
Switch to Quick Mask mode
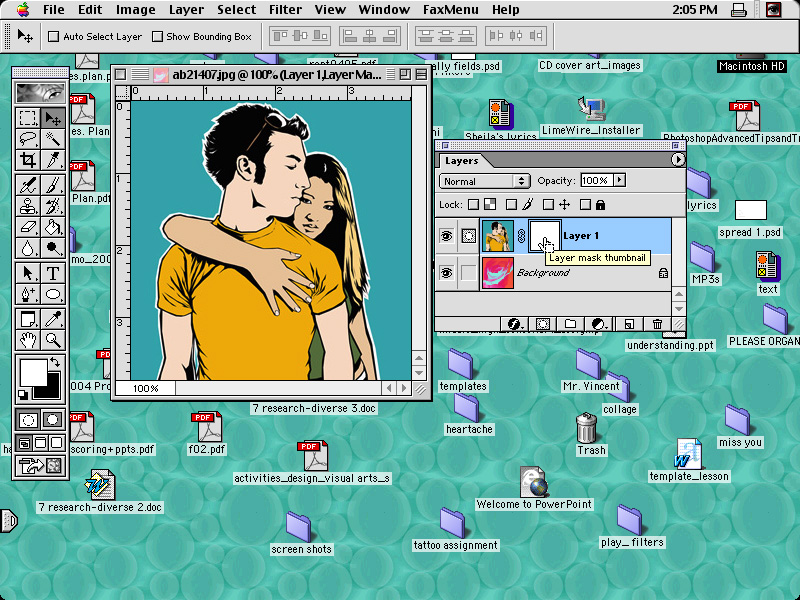53,420
